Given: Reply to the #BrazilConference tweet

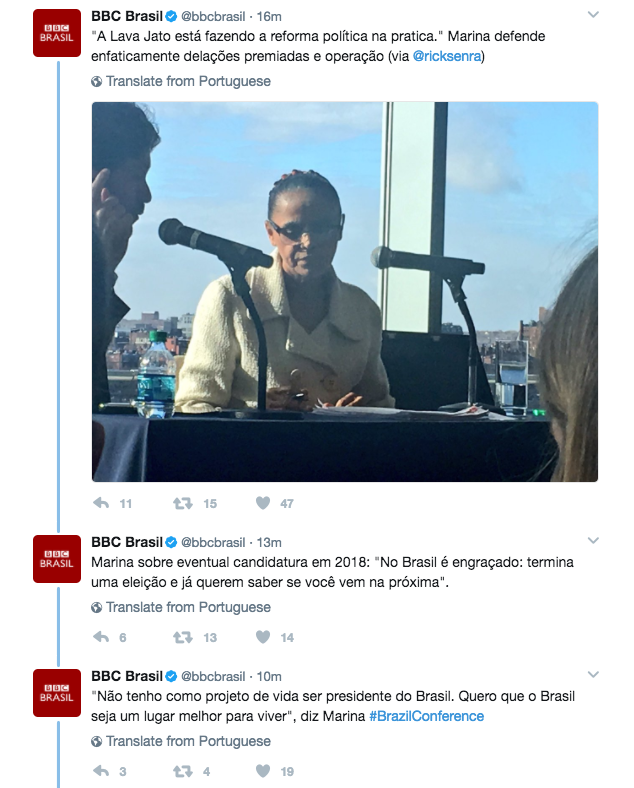Looking at the screenshot, I should click(x=101, y=771).
